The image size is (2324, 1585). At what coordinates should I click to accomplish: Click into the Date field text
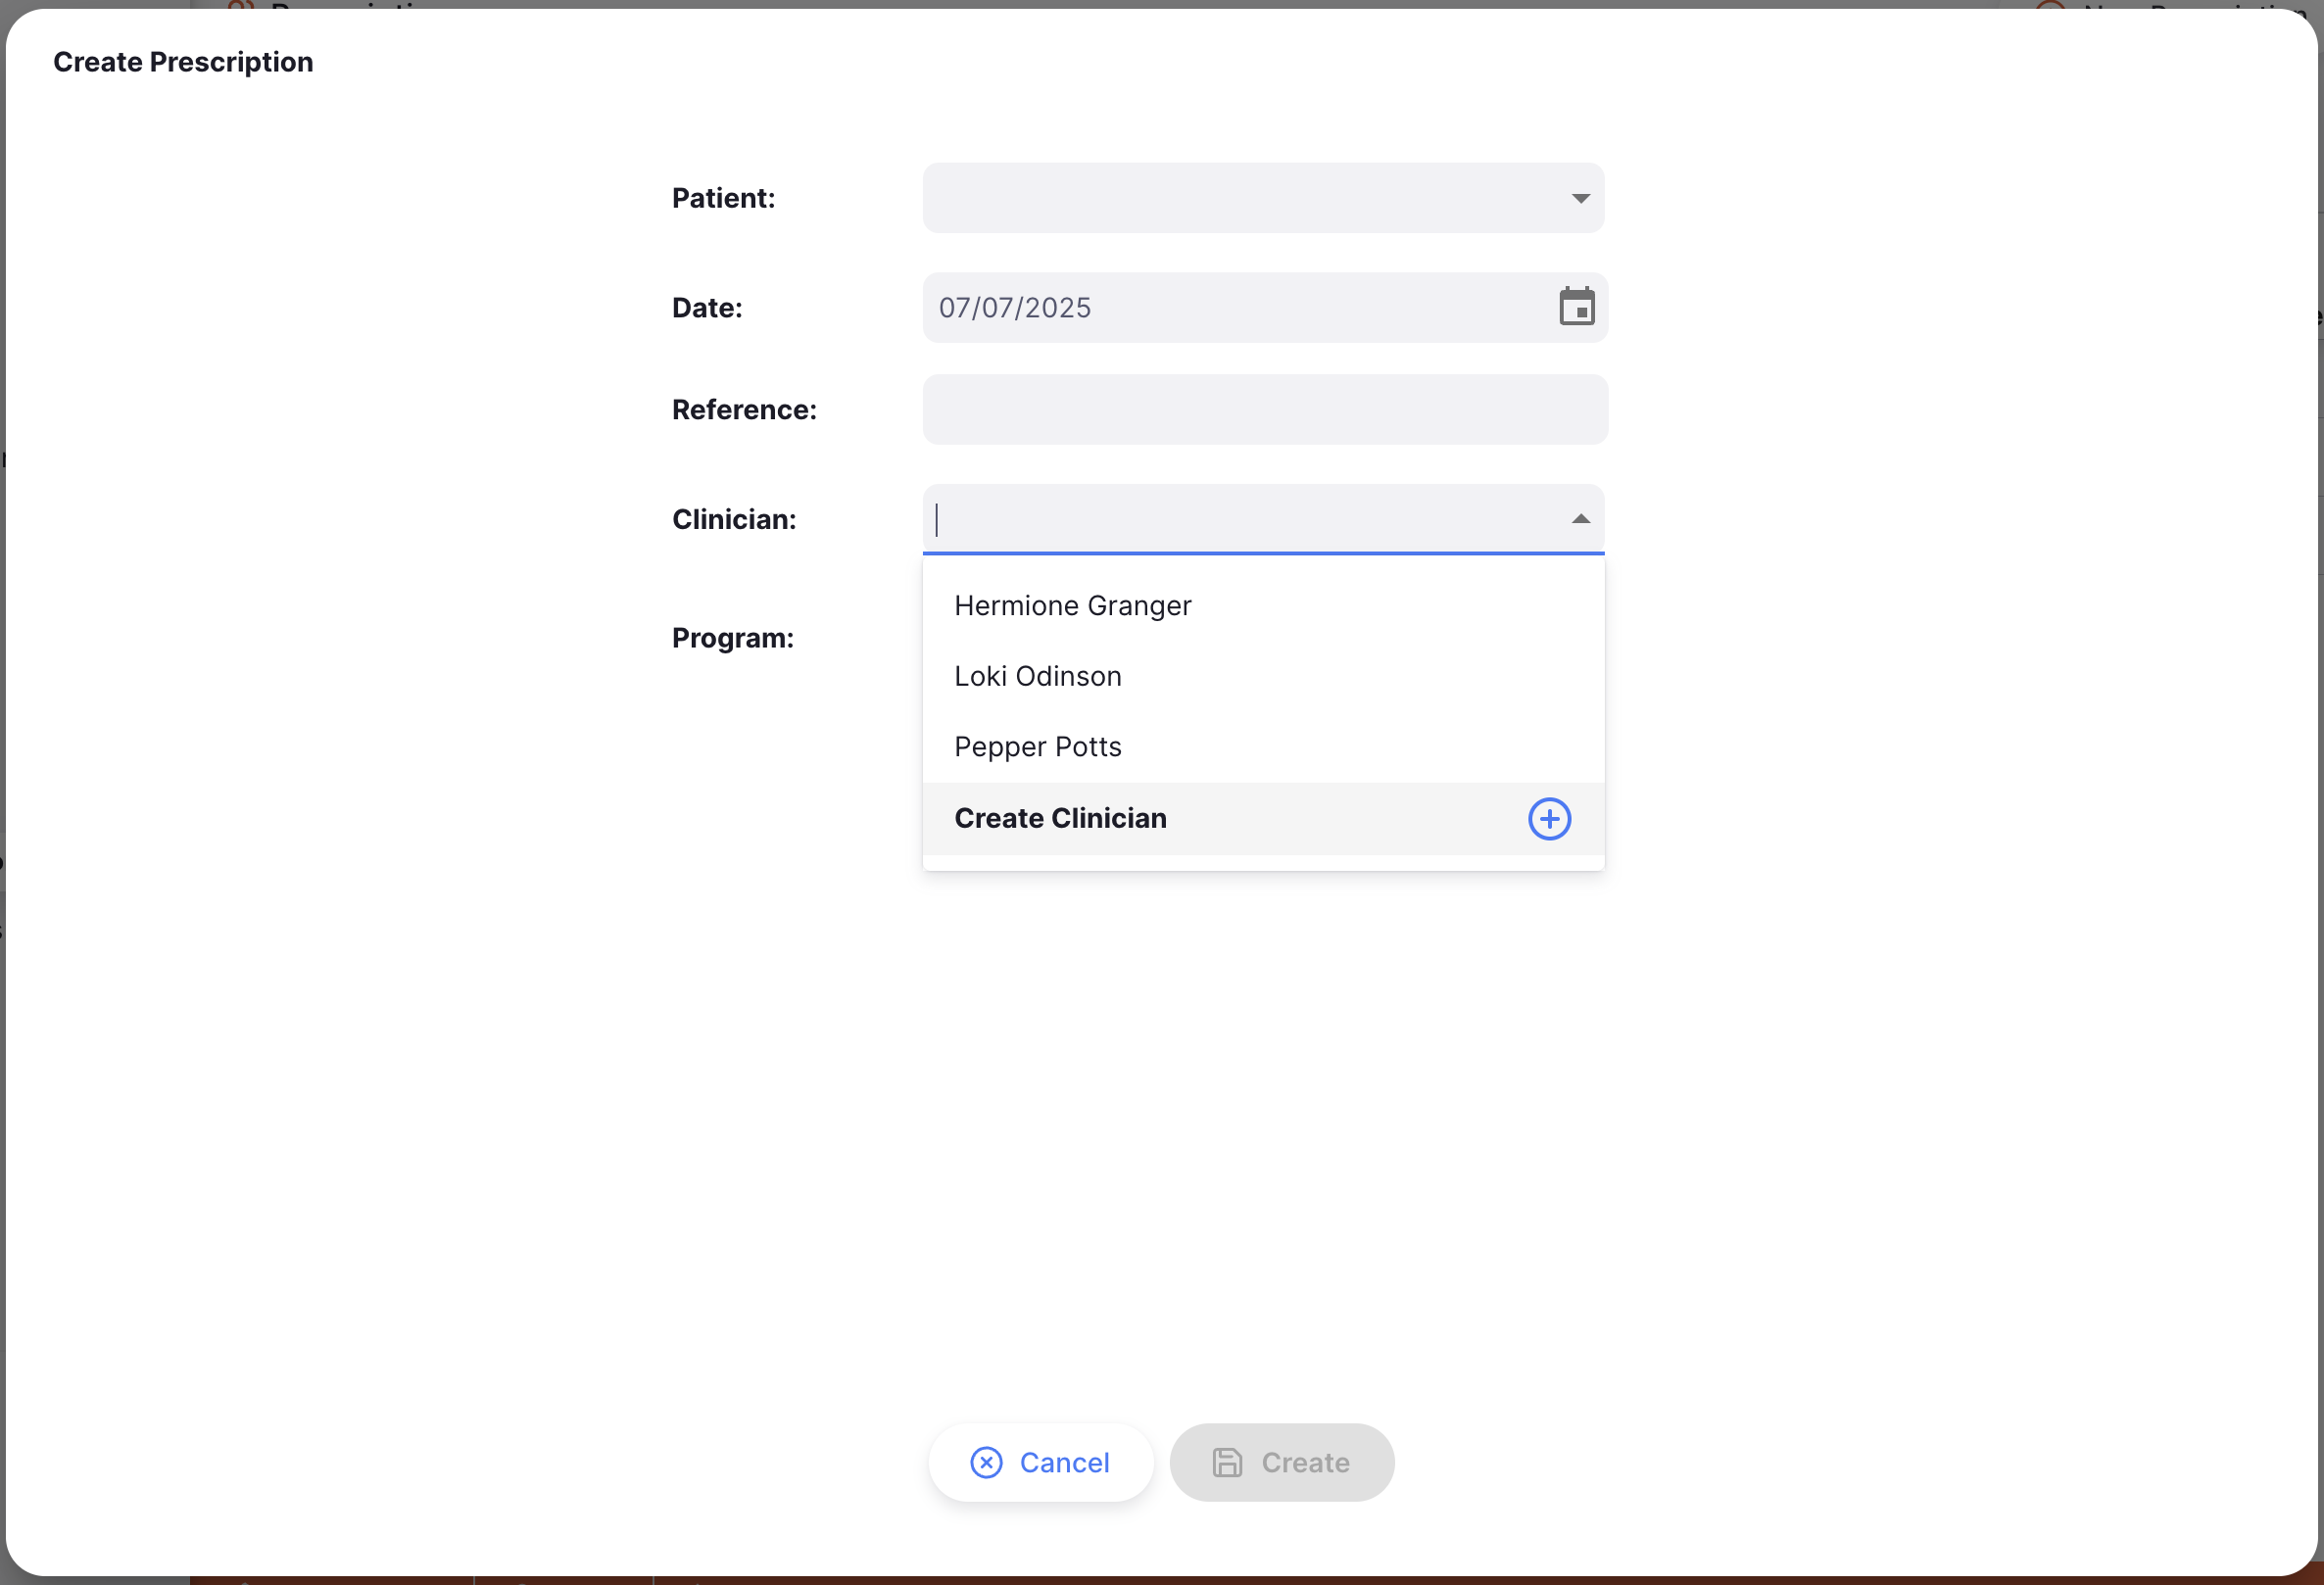pyautogui.click(x=1014, y=308)
